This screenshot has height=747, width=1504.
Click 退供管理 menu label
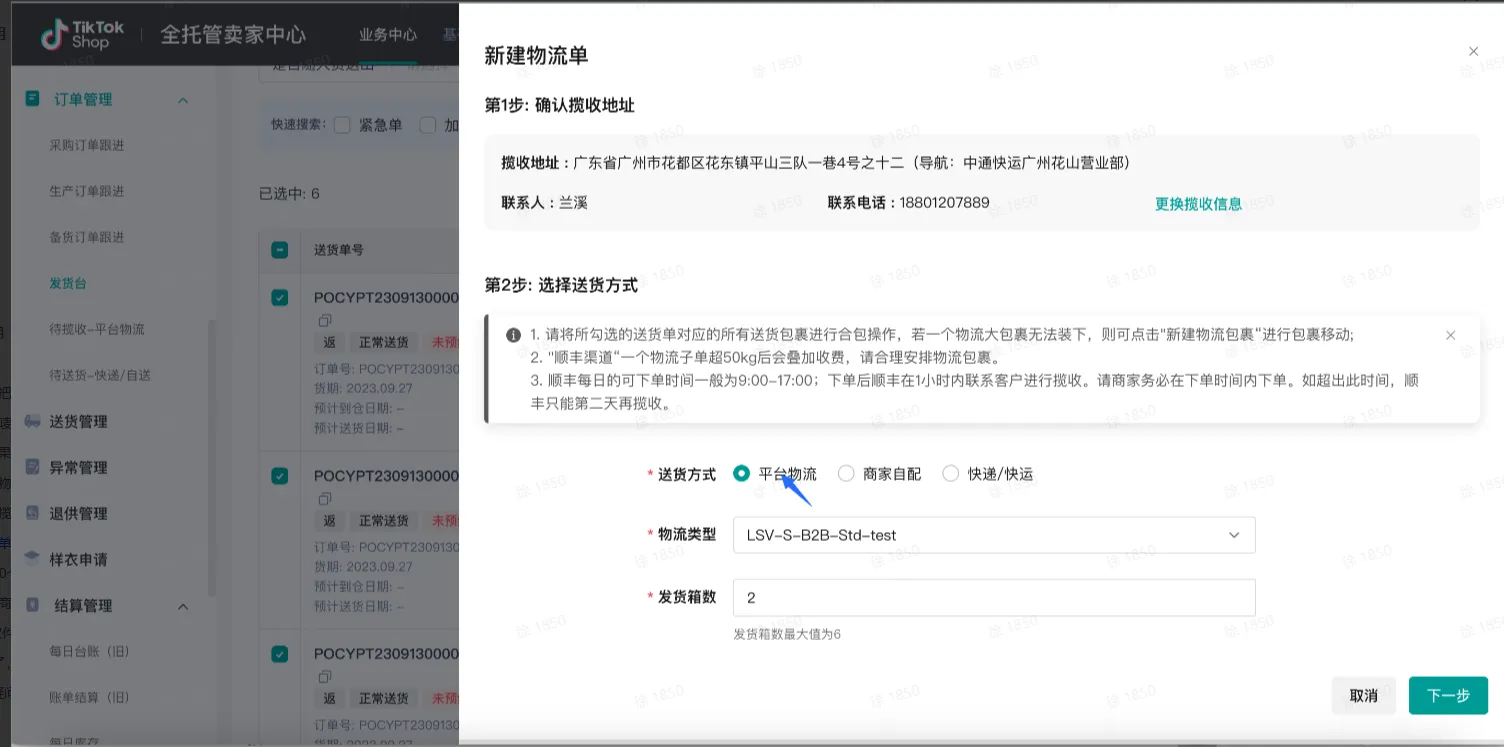(x=78, y=513)
